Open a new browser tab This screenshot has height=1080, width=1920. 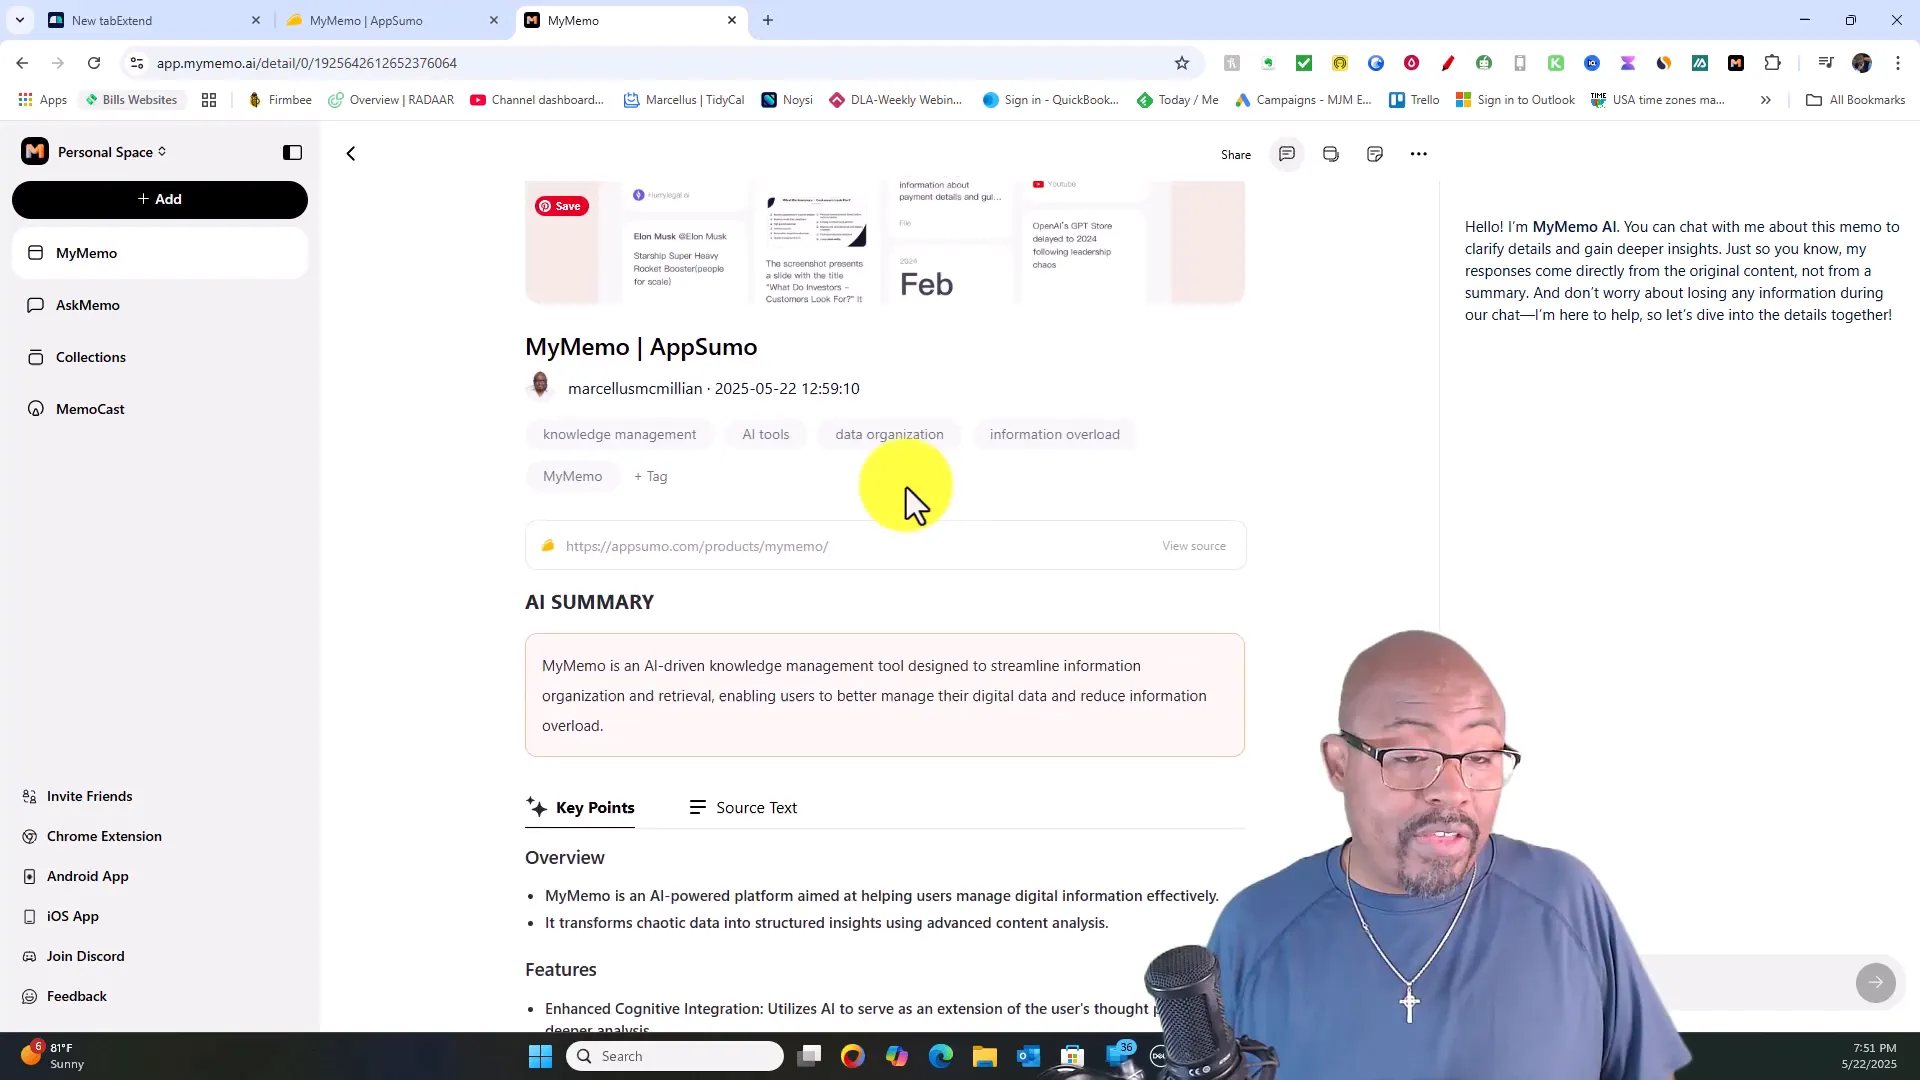pyautogui.click(x=768, y=20)
